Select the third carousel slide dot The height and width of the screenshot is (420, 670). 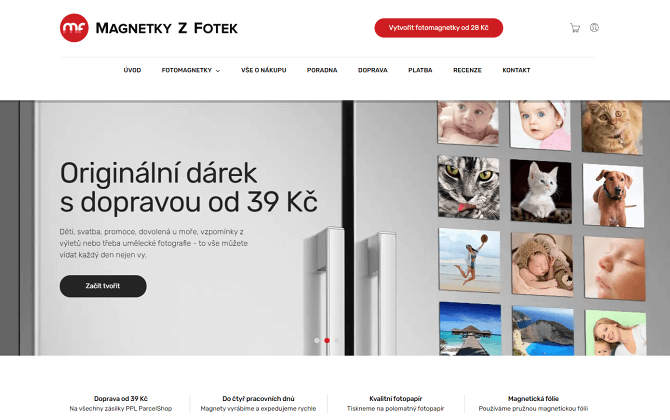point(337,341)
